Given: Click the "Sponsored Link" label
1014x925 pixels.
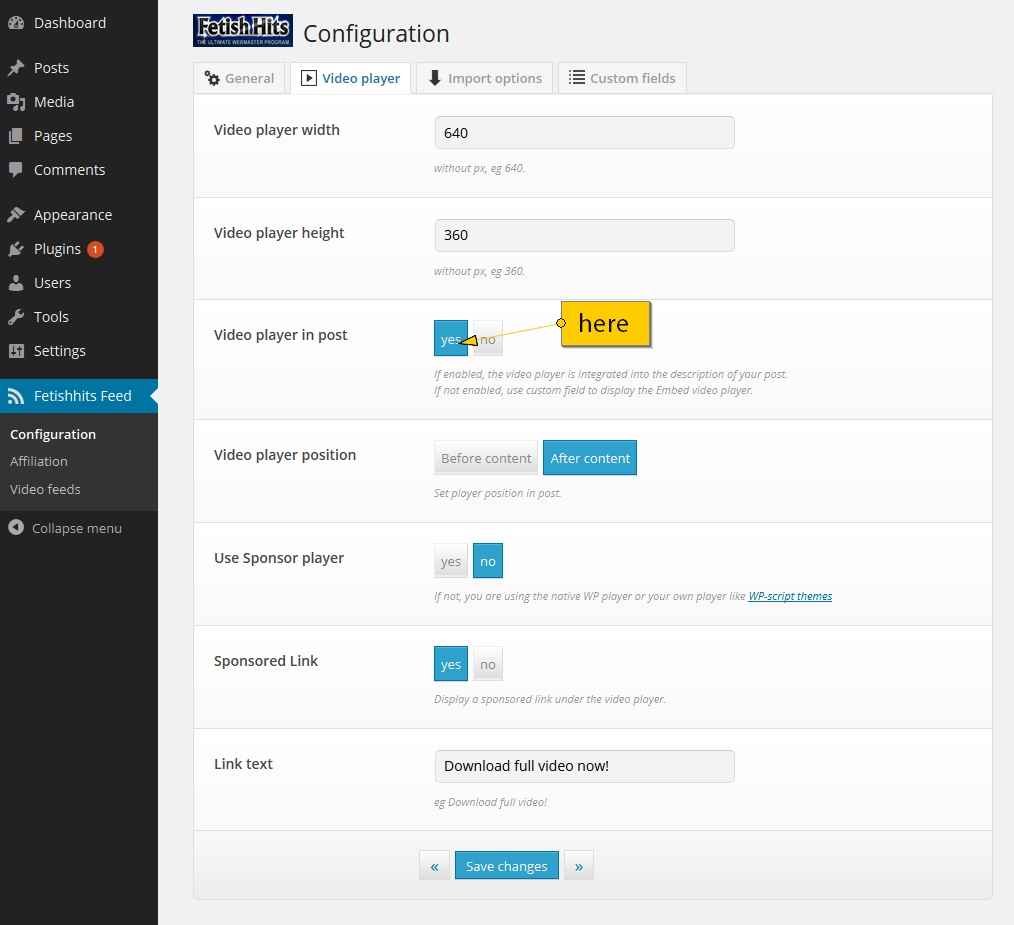Looking at the screenshot, I should point(266,661).
